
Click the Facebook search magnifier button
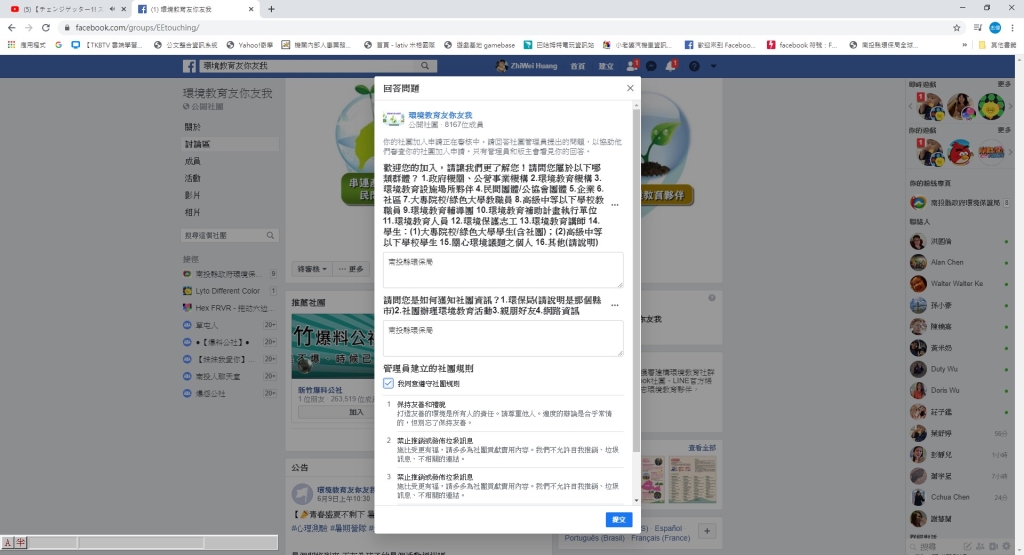click(x=425, y=66)
